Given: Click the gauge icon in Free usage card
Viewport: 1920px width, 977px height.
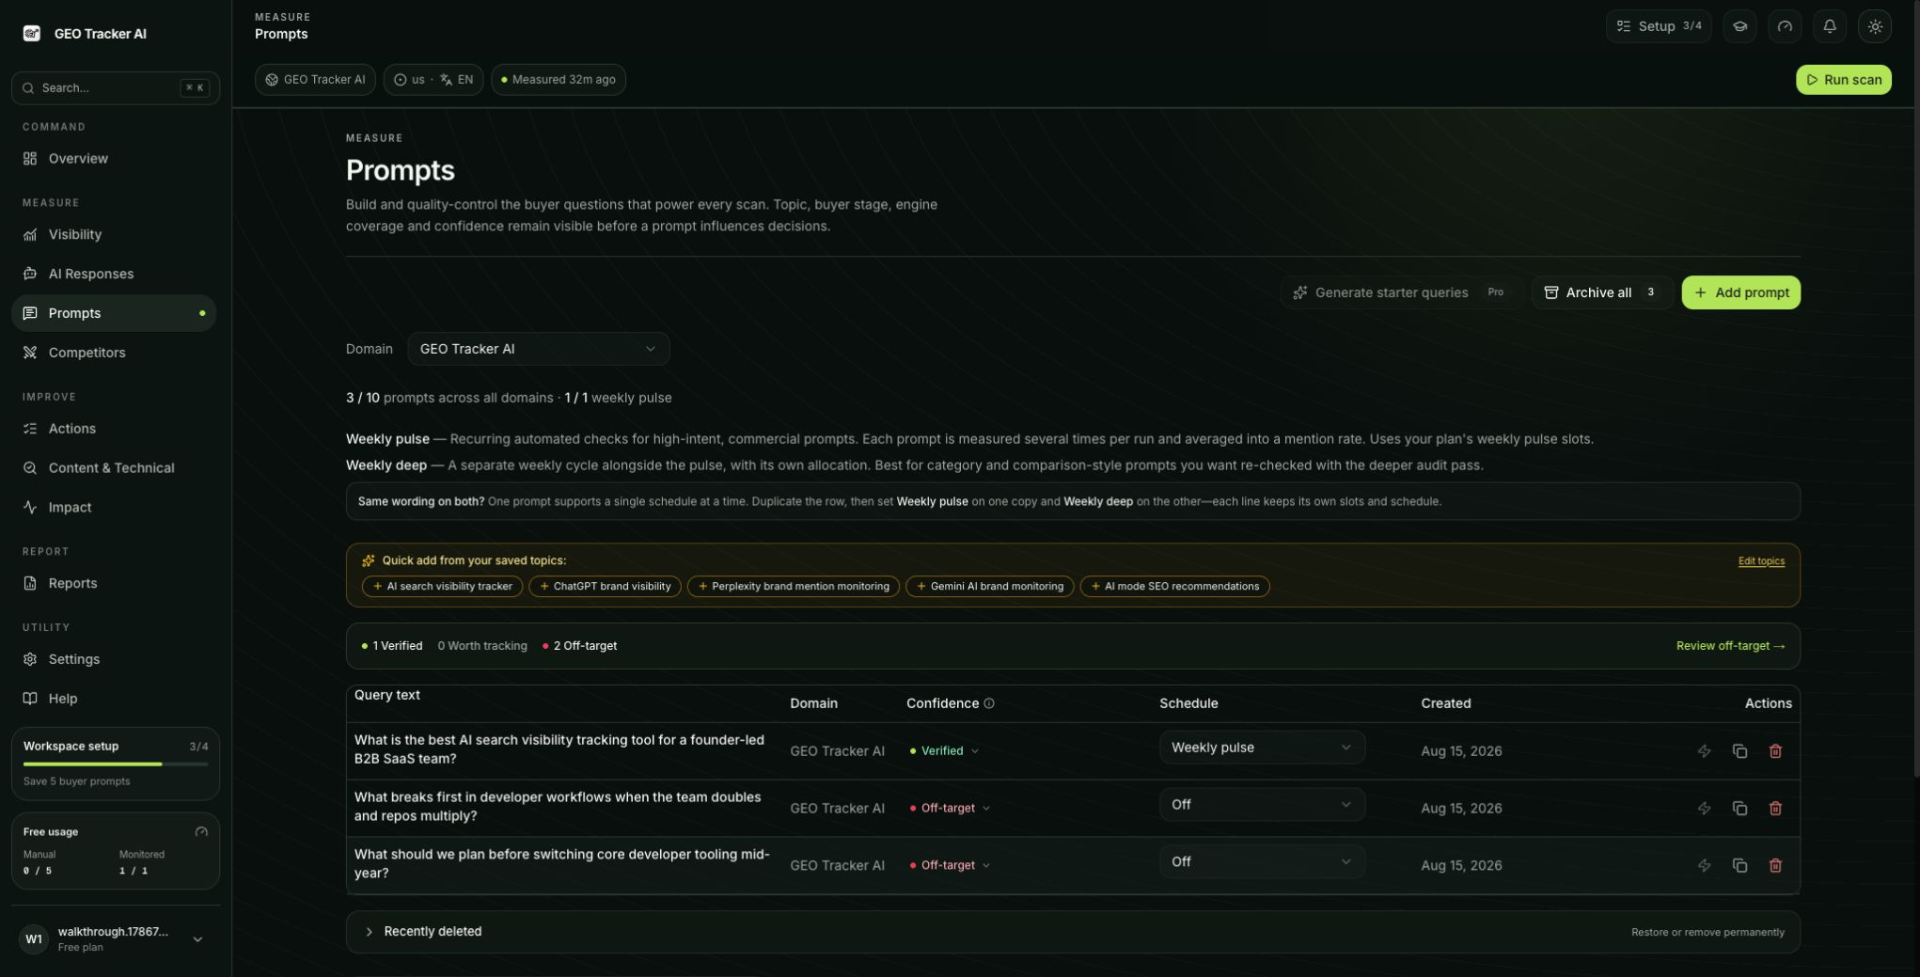Looking at the screenshot, I should [201, 832].
